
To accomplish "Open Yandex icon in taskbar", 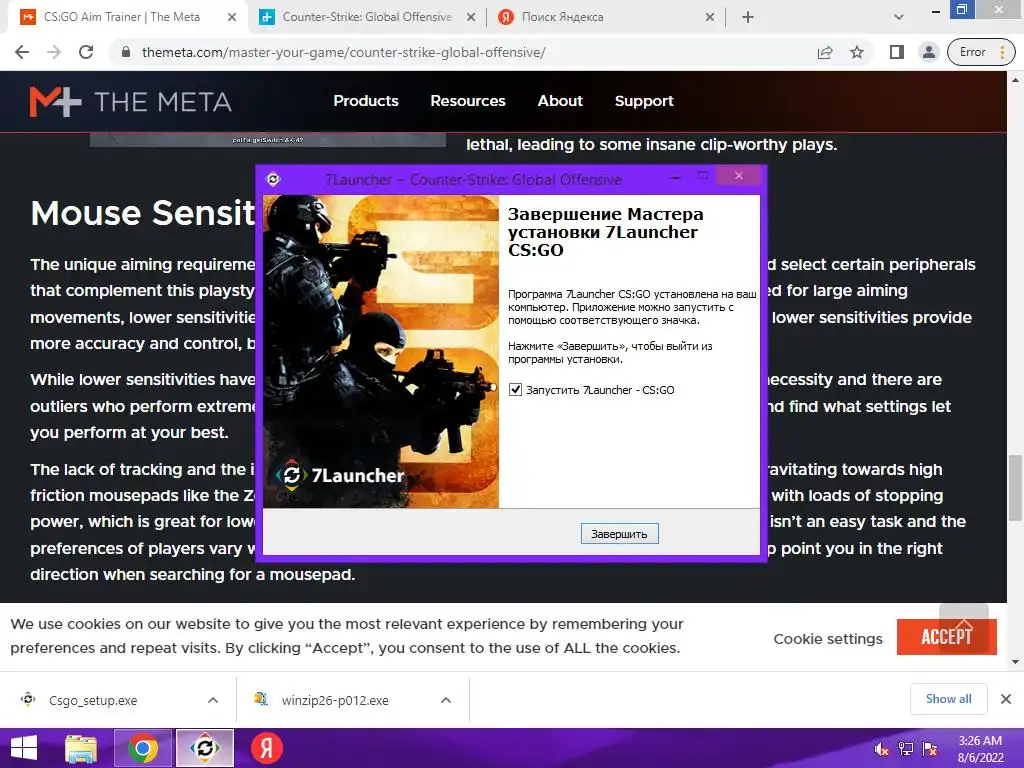I will coord(266,748).
